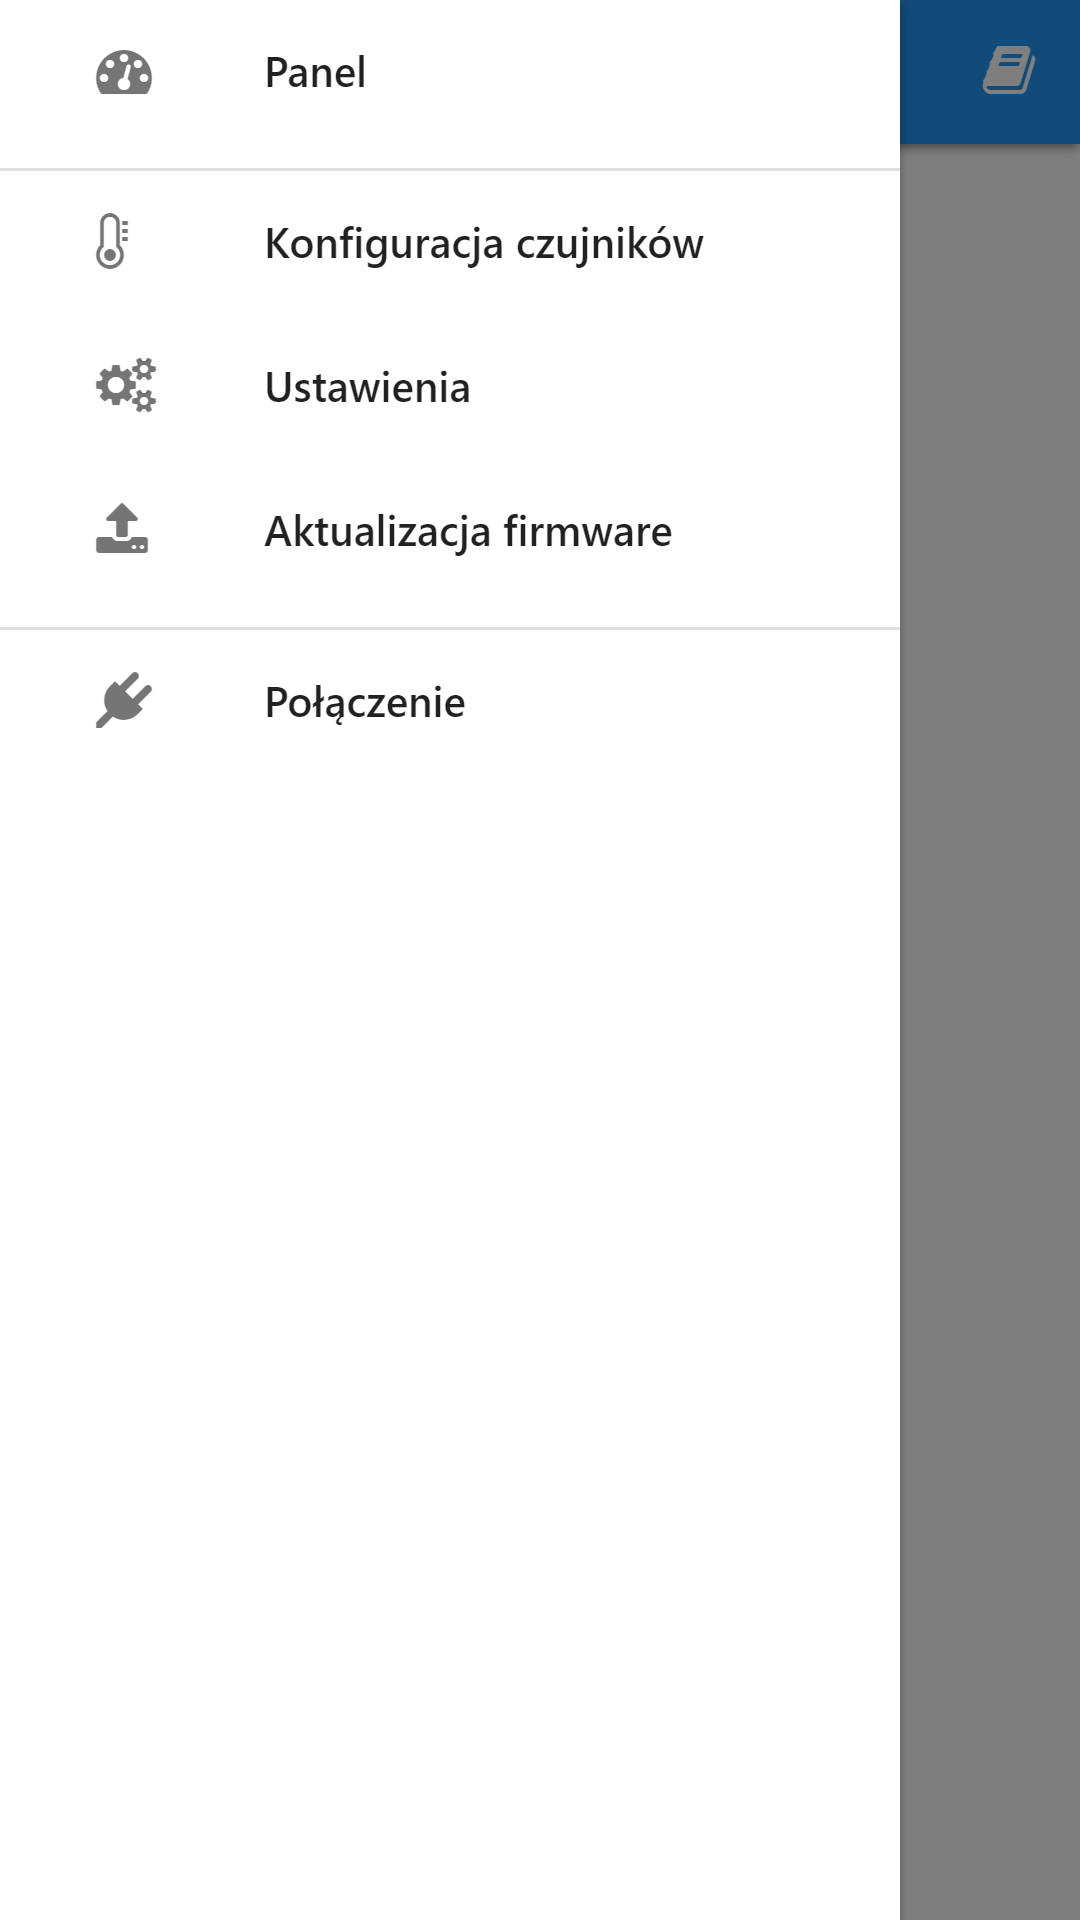The width and height of the screenshot is (1080, 1920).
Task: Go to the Ustawienia menu entry
Action: coord(450,387)
